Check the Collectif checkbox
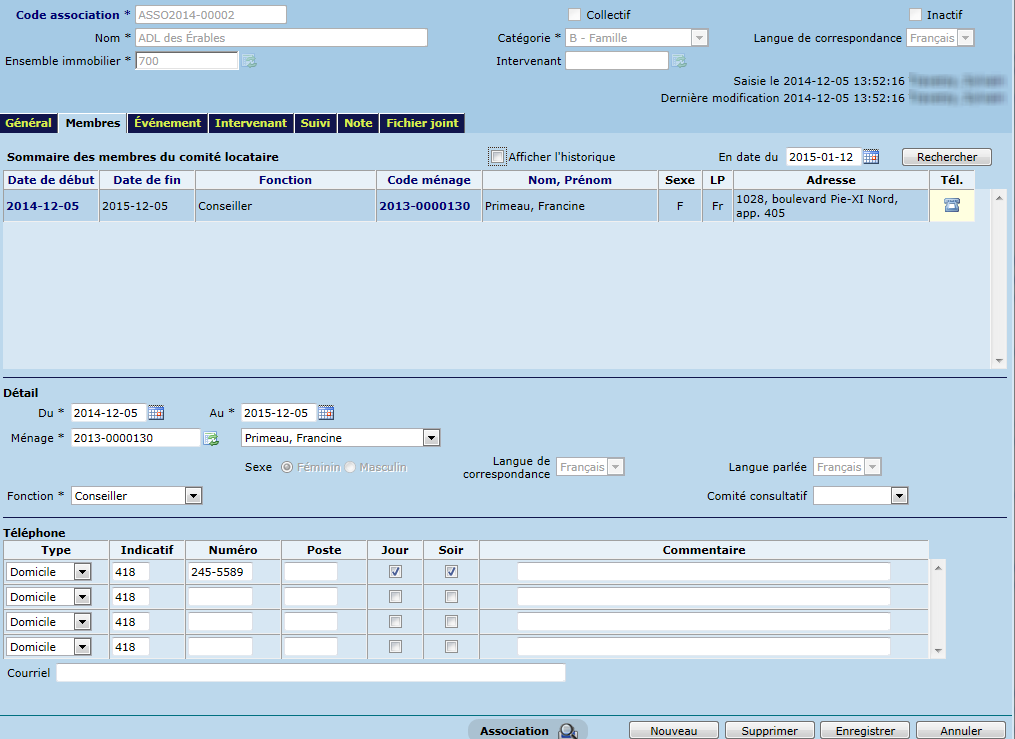1015x739 pixels. pyautogui.click(x=574, y=15)
